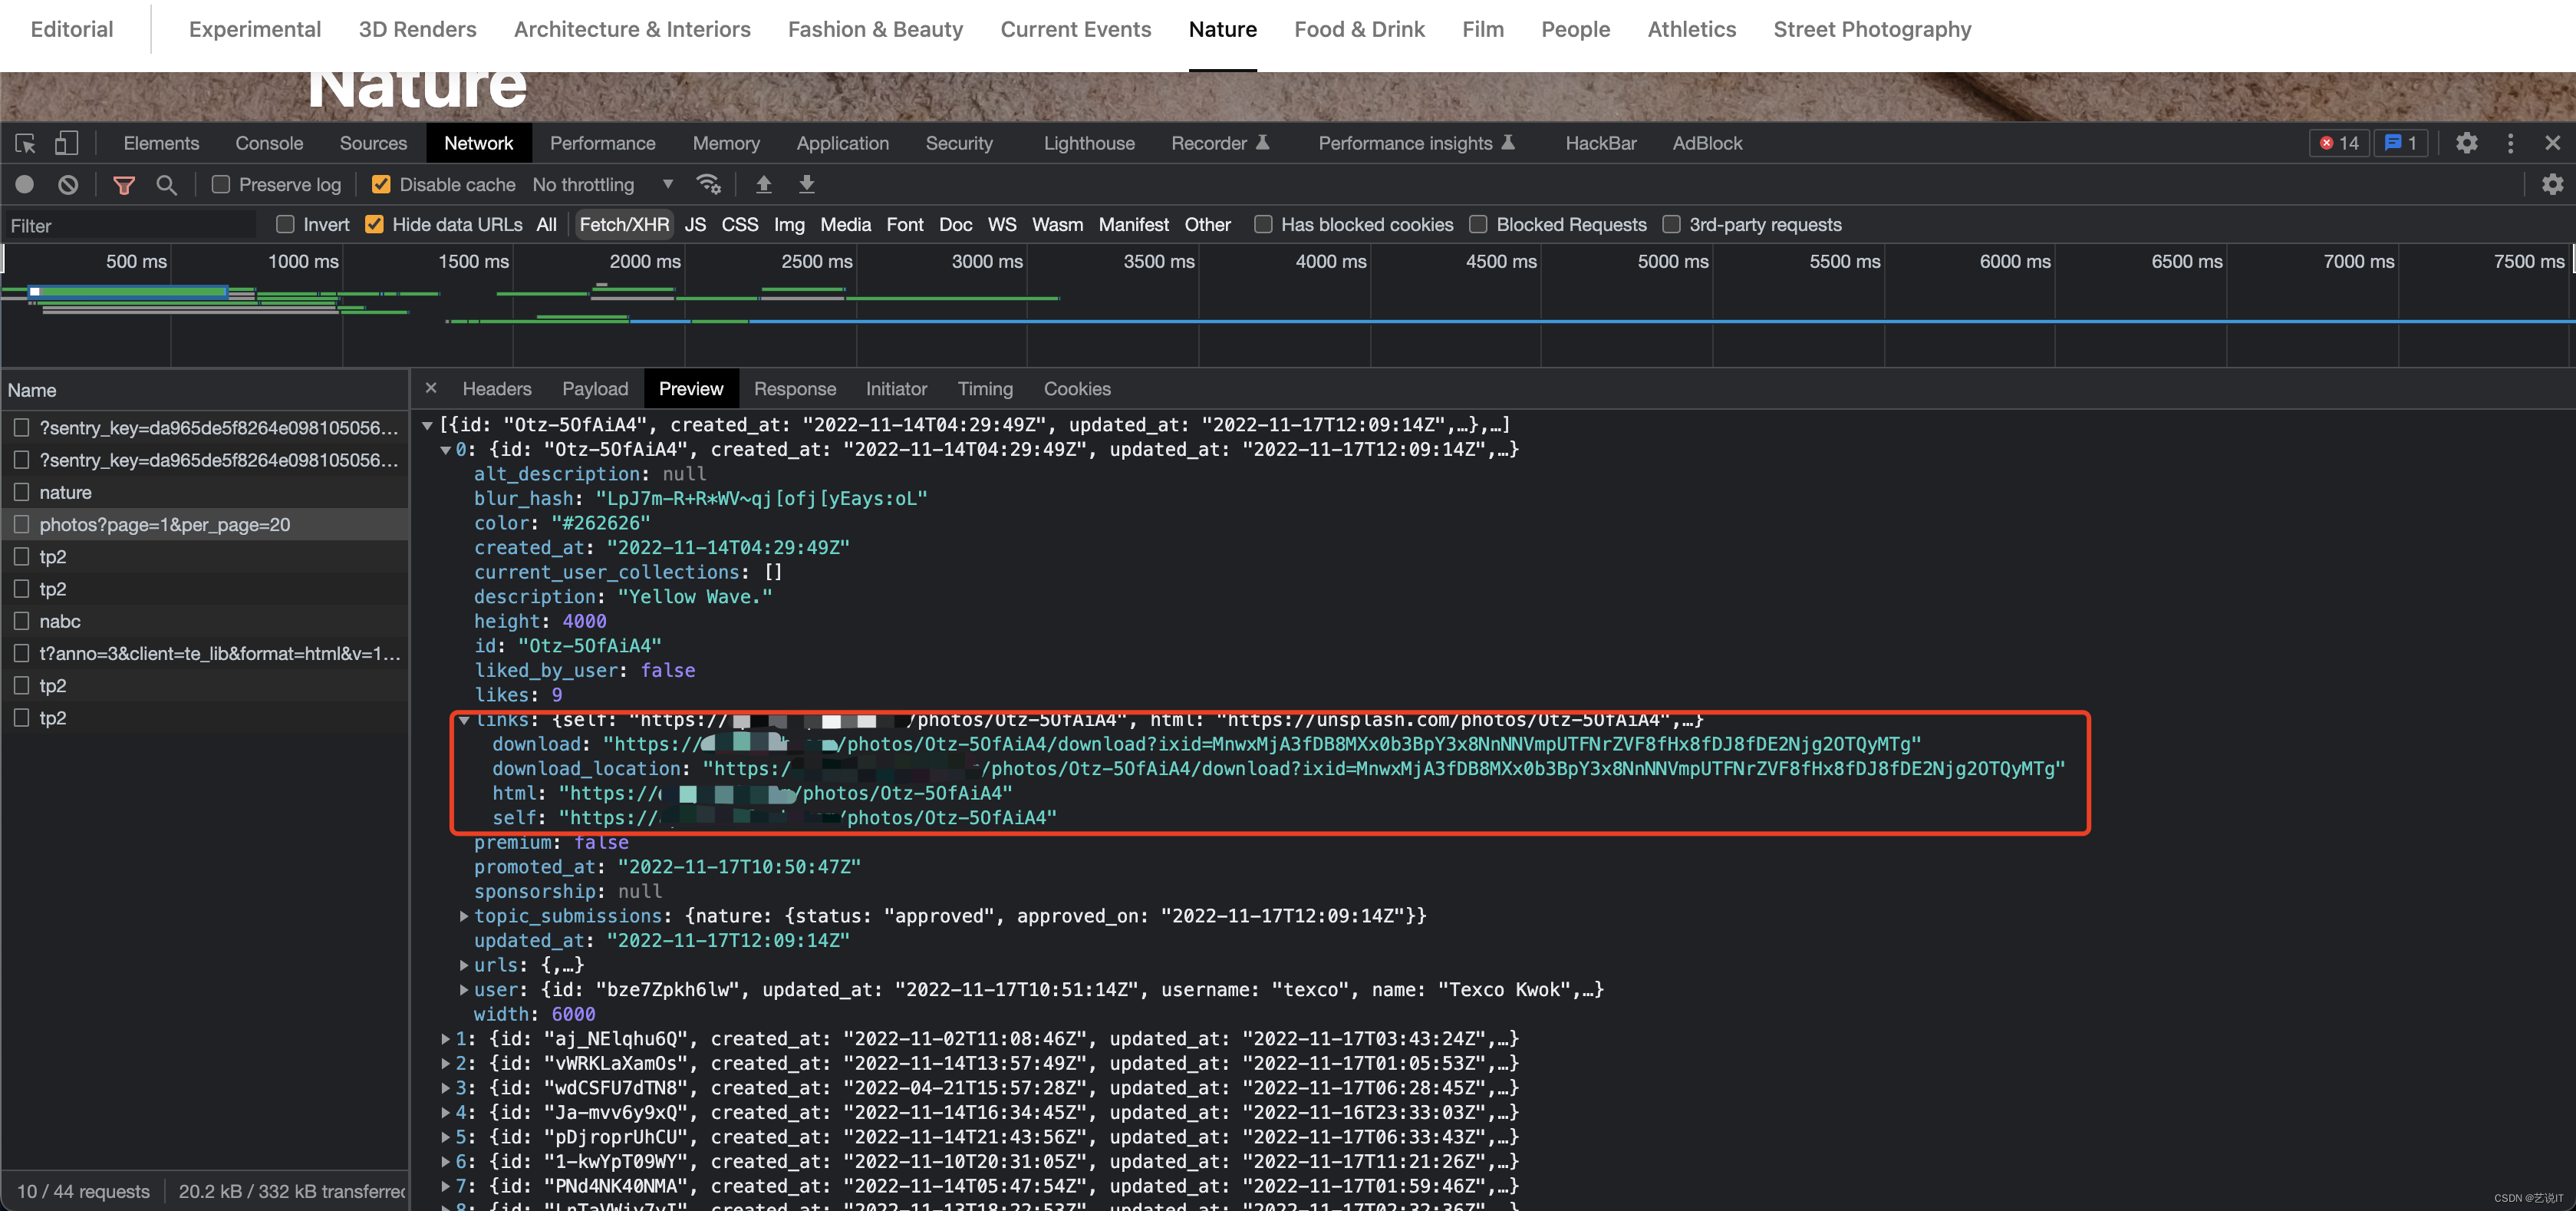Open network conditions wifi icon
The image size is (2576, 1211).
click(708, 184)
